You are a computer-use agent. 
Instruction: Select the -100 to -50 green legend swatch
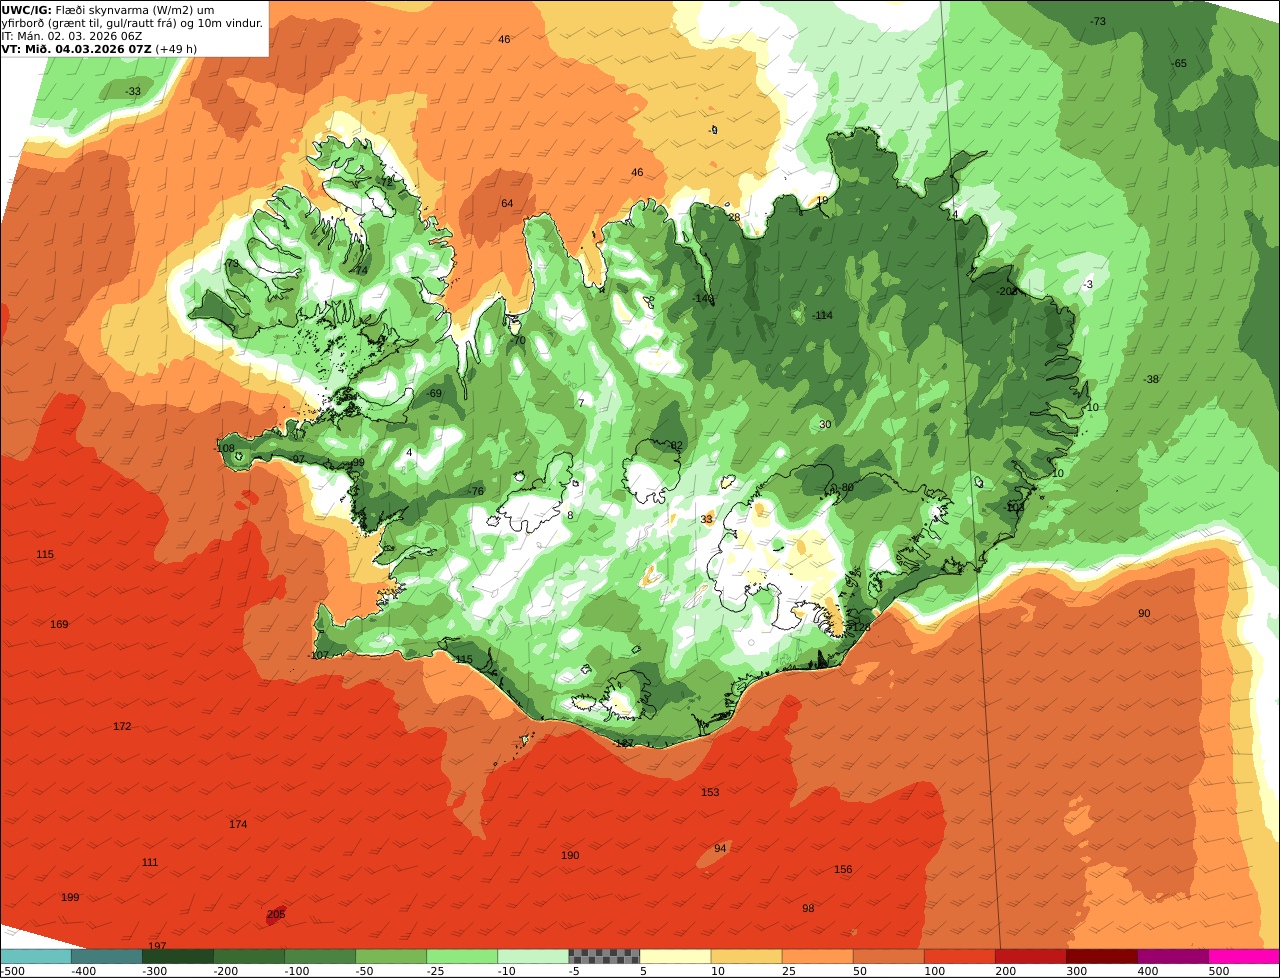click(320, 956)
